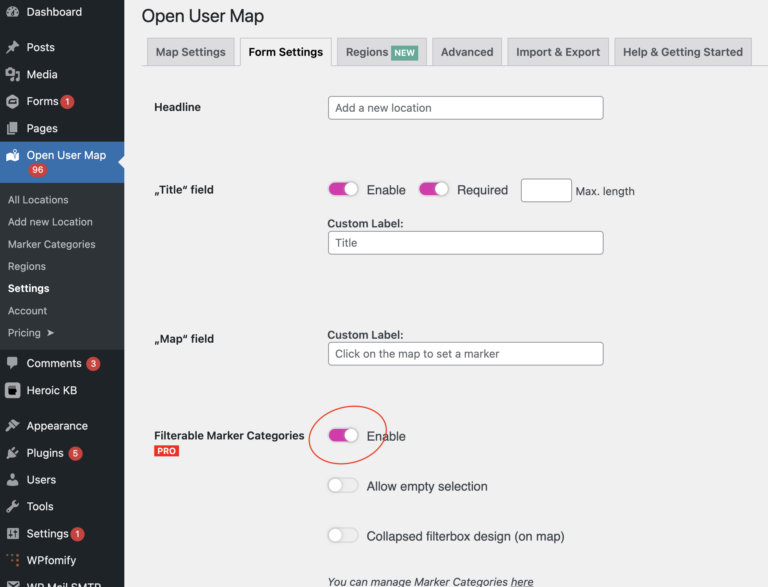
Task: Open Regions submenu item in sidebar
Action: pyautogui.click(x=27, y=266)
